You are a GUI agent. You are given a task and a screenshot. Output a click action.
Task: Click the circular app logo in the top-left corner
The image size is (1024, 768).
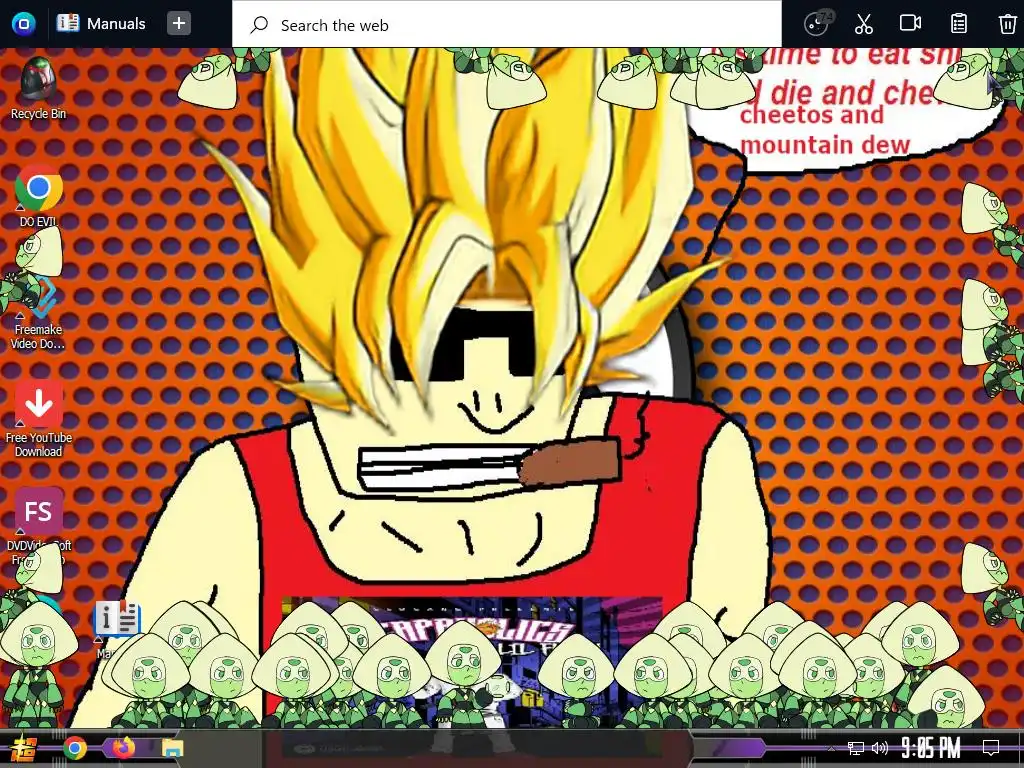24,24
